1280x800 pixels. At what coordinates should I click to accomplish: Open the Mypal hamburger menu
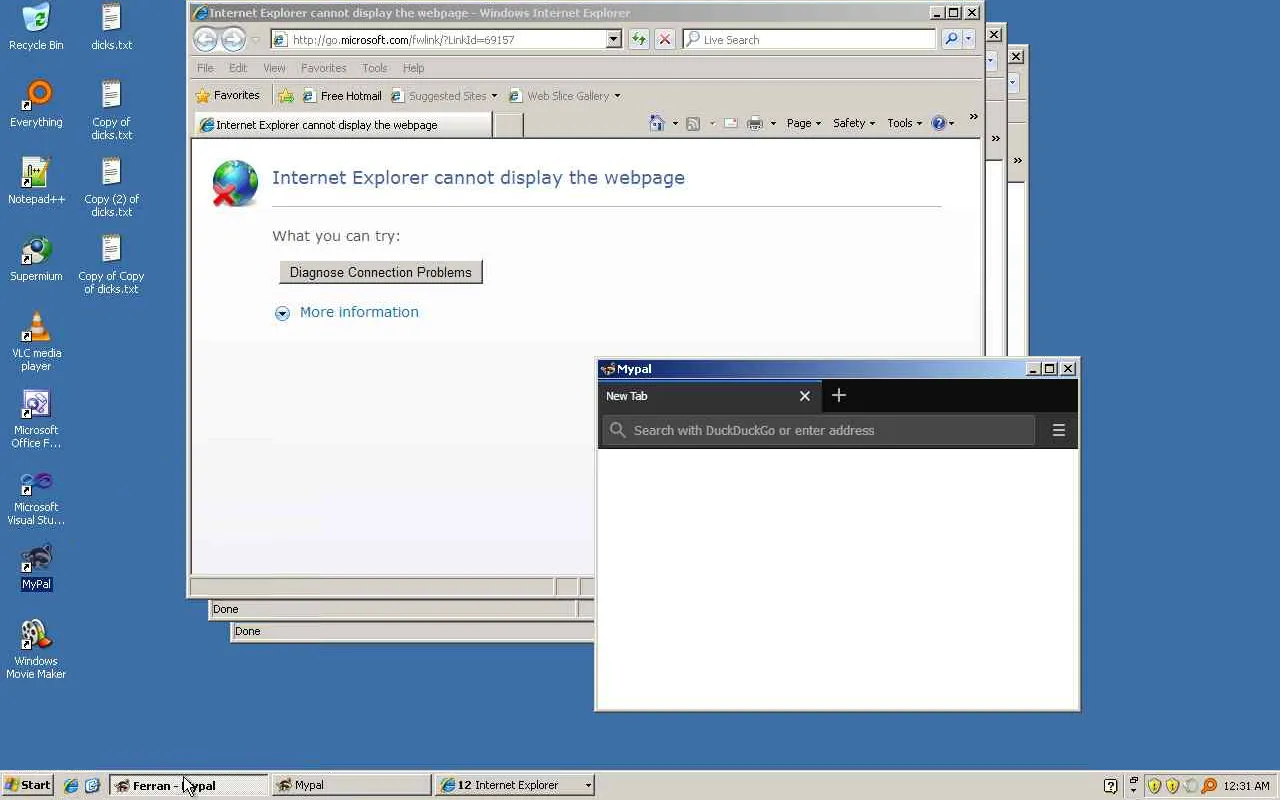[1059, 430]
